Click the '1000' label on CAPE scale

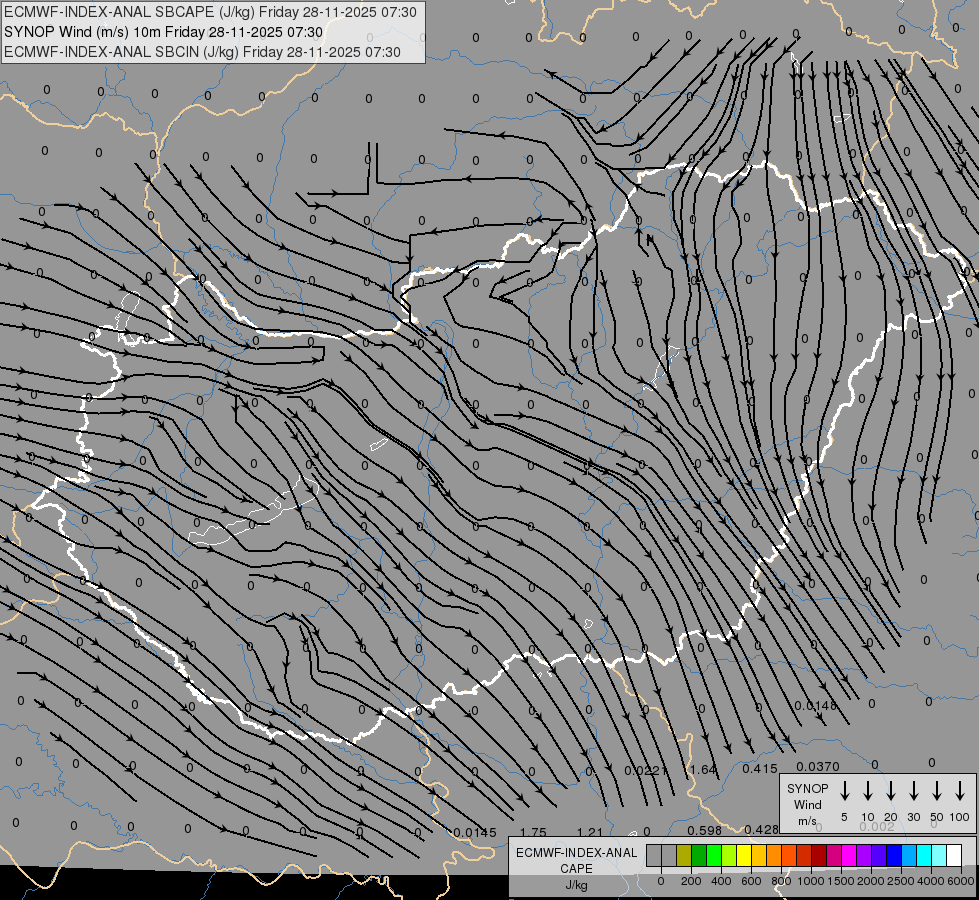(x=810, y=881)
